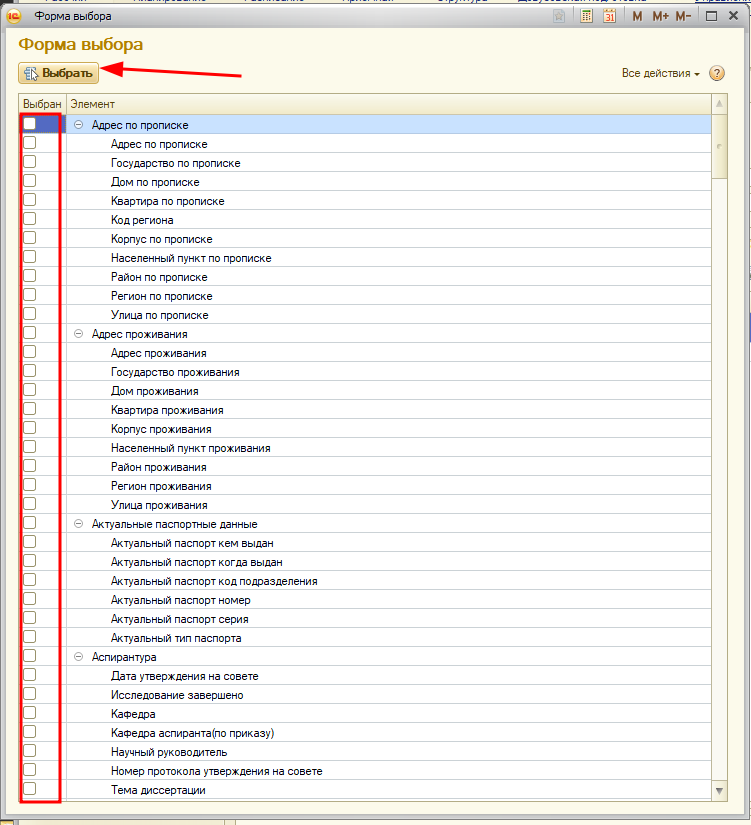The height and width of the screenshot is (825, 751).
Task: Click the 1C application logo icon
Action: pyautogui.click(x=15, y=17)
